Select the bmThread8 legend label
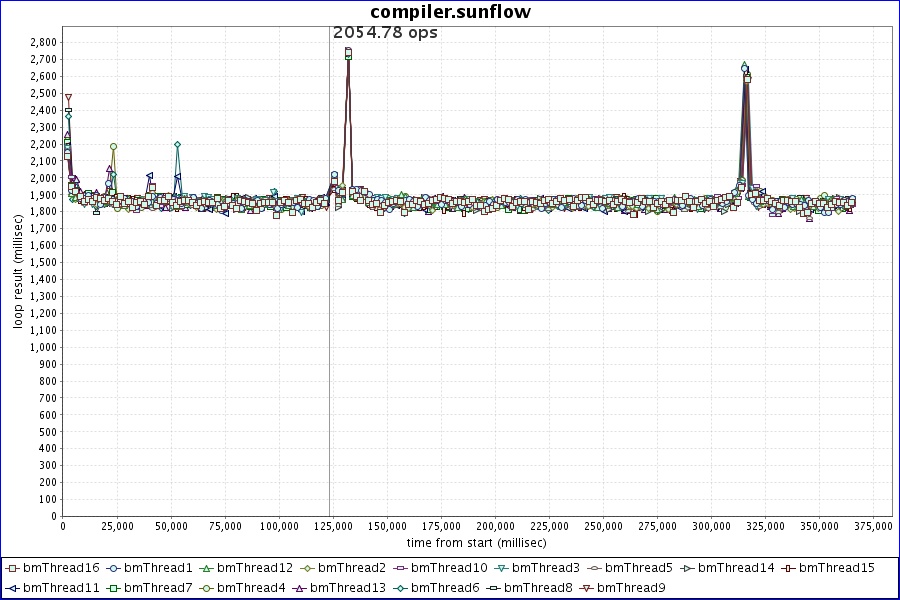Screen dimensions: 900x600 pyautogui.click(x=538, y=587)
